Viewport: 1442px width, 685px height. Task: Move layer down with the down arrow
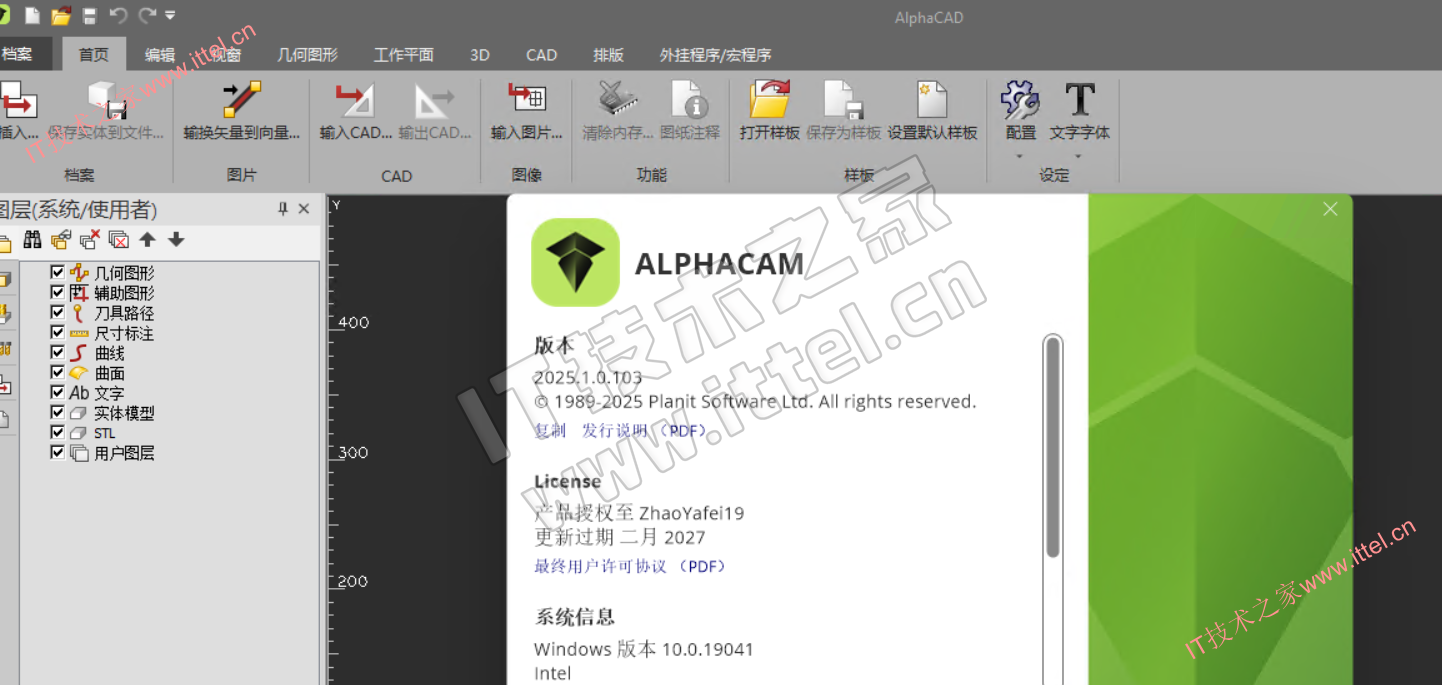coord(176,240)
